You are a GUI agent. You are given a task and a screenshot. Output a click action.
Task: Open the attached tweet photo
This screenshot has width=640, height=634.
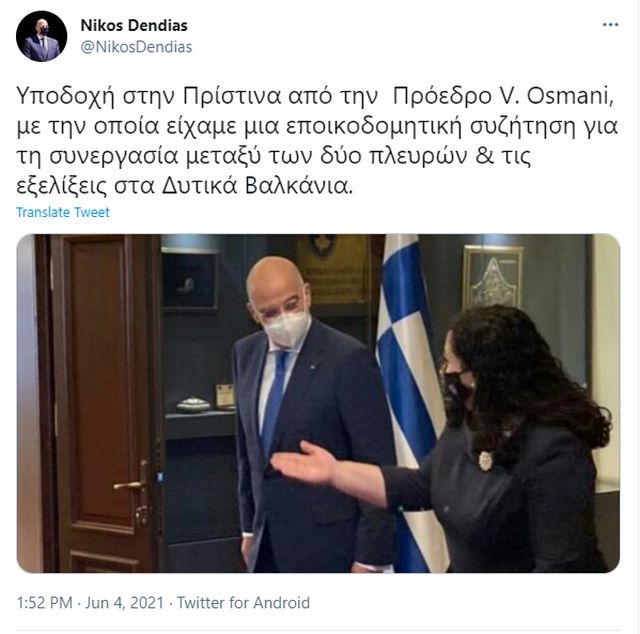[318, 403]
